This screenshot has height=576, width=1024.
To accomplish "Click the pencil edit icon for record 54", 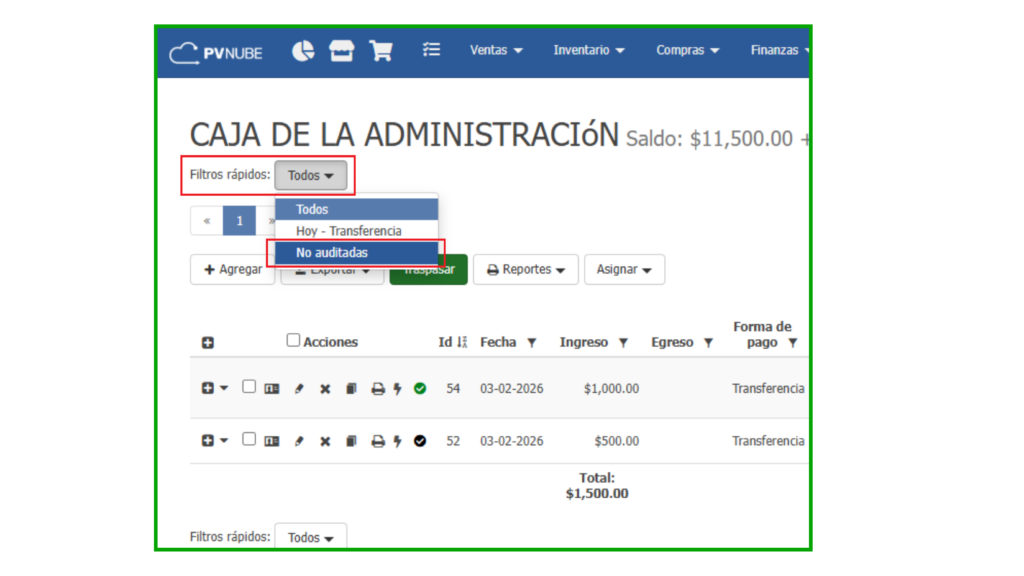I will 299,389.
